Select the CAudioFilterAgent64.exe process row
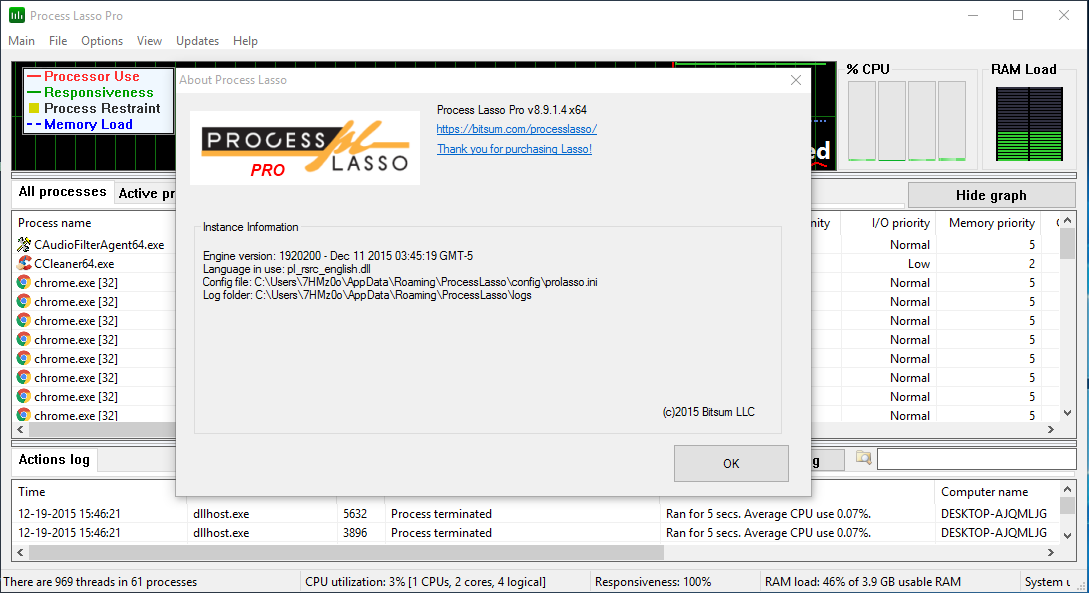The width and height of the screenshot is (1089, 593). [91, 244]
